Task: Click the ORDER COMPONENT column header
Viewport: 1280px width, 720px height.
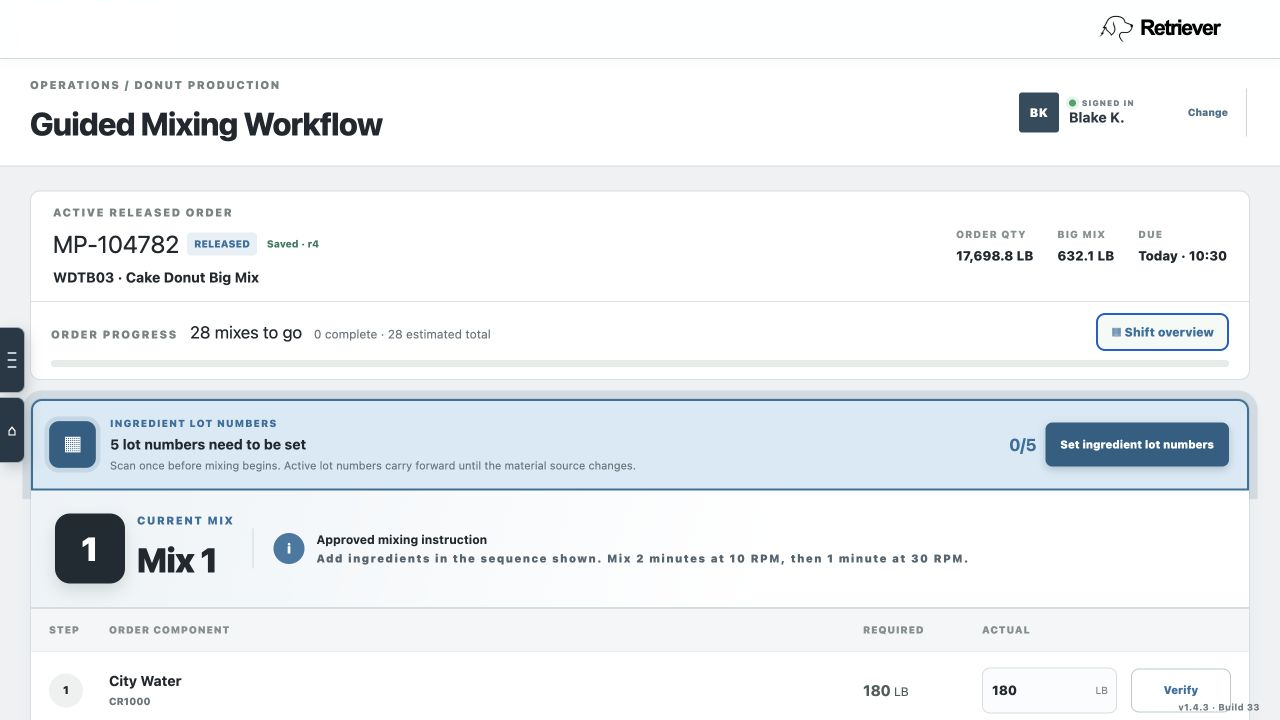Action: [x=169, y=630]
